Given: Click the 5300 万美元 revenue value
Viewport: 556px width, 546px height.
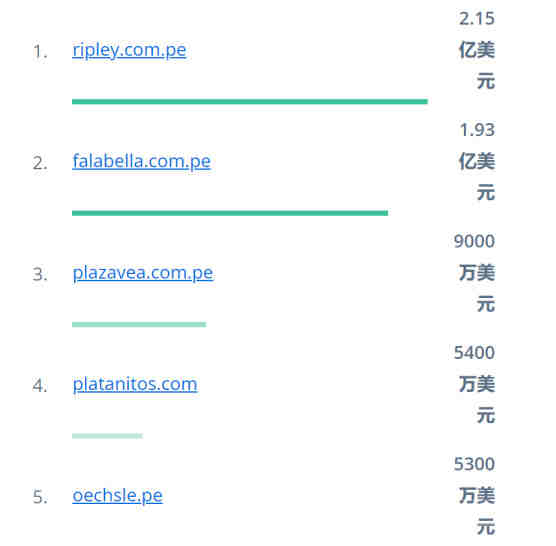Looking at the screenshot, I should pyautogui.click(x=474, y=495).
